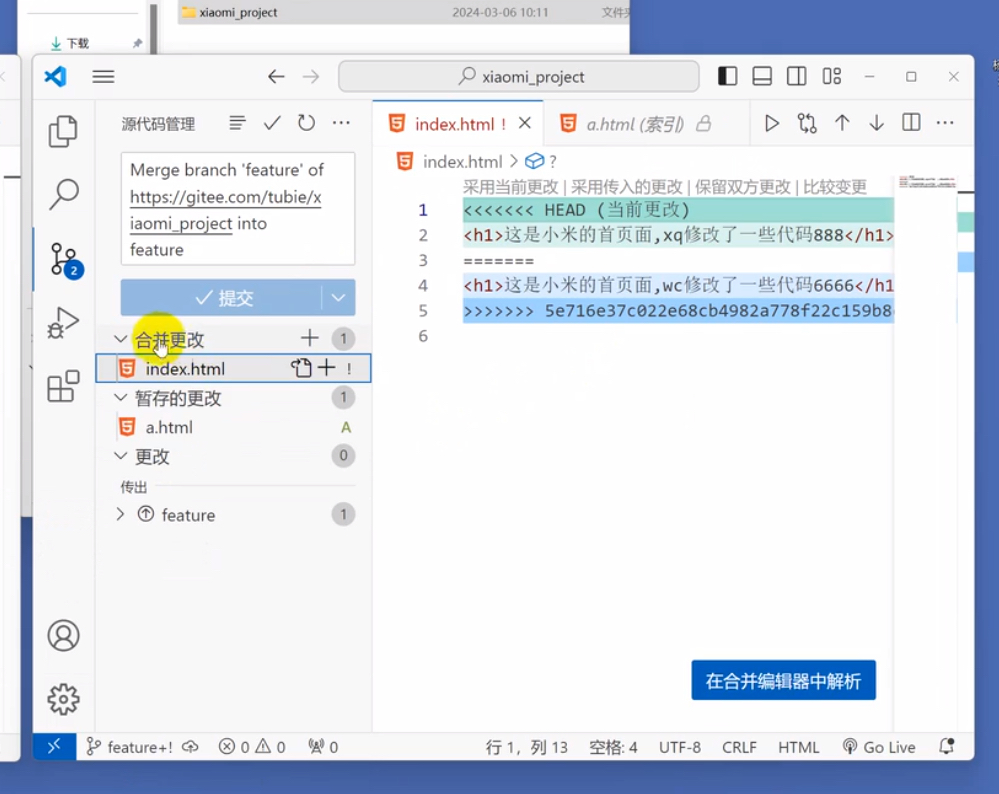Open the Manage gear icon
This screenshot has width=999, height=794.
(x=63, y=699)
